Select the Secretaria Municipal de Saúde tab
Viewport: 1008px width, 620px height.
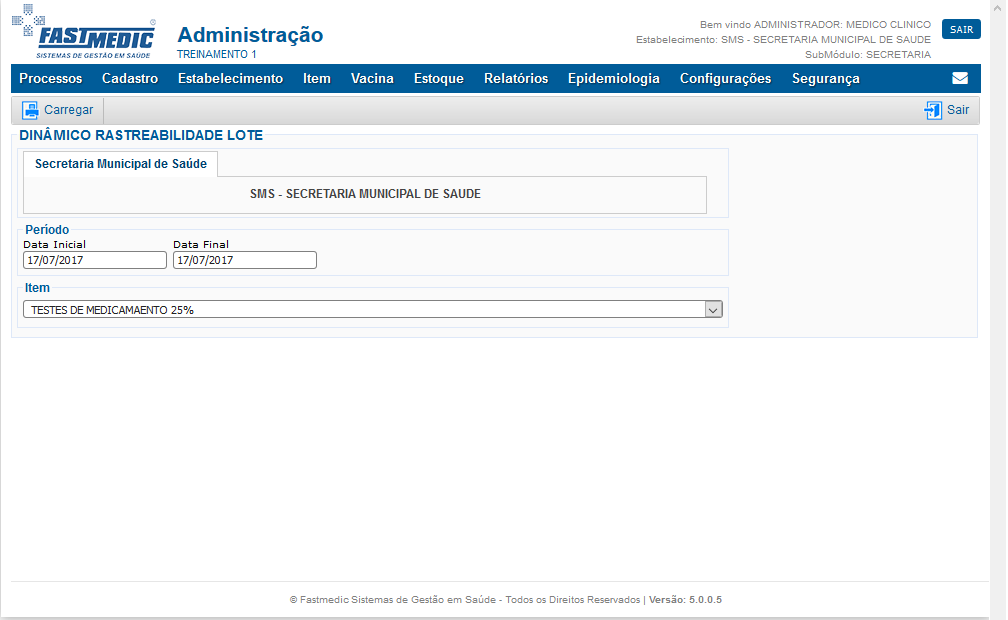(120, 163)
